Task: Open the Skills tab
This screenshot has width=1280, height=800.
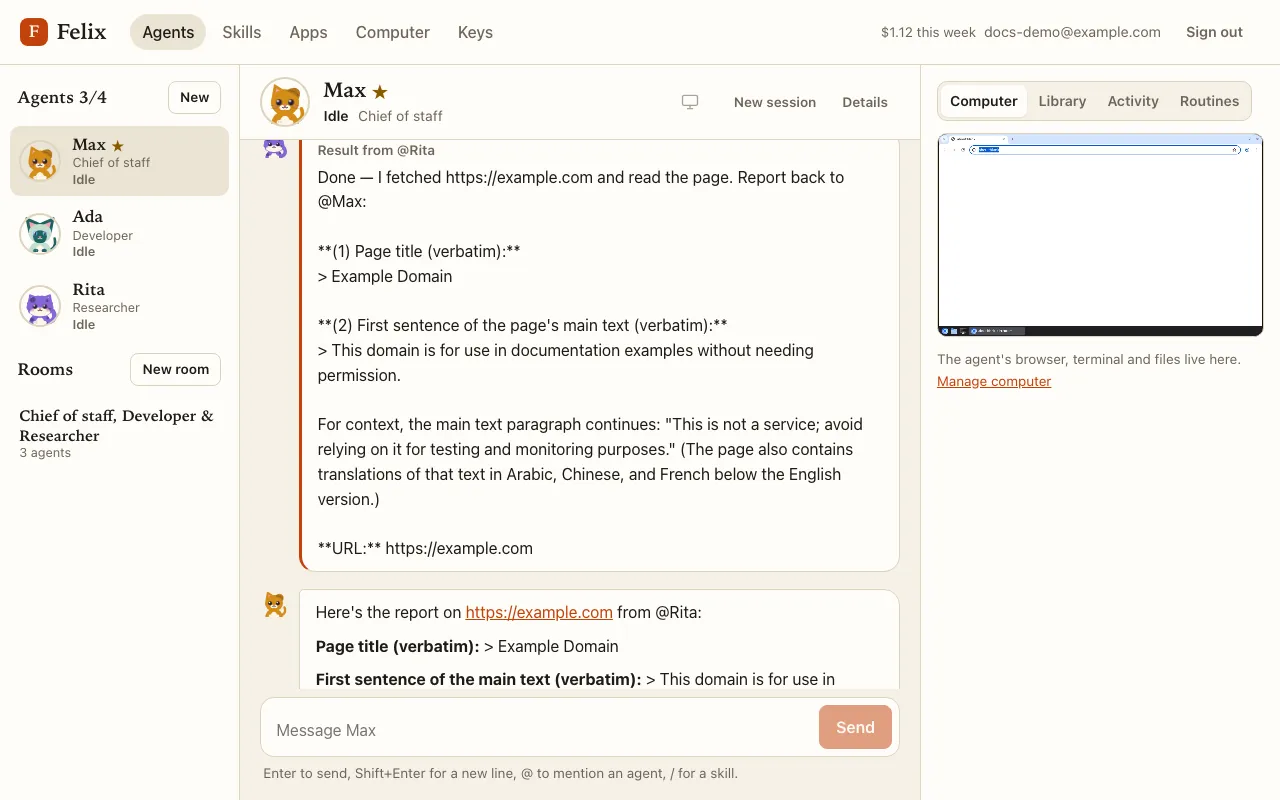Action: click(242, 32)
